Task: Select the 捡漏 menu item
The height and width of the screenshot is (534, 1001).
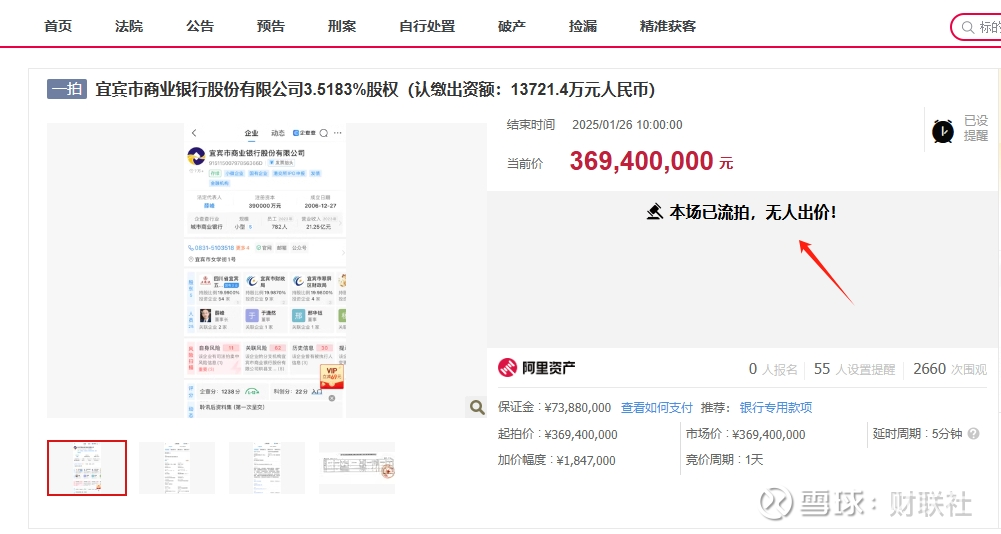Action: [x=583, y=26]
